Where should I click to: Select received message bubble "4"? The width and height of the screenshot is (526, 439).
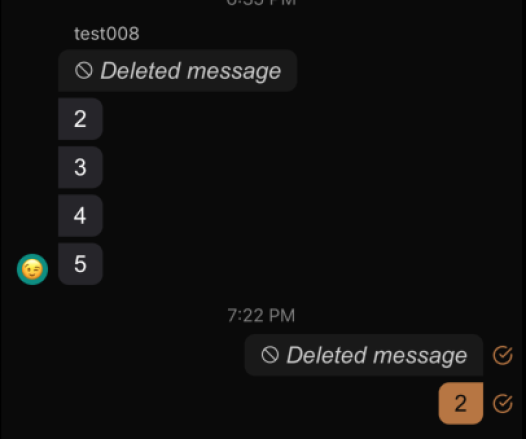80,215
